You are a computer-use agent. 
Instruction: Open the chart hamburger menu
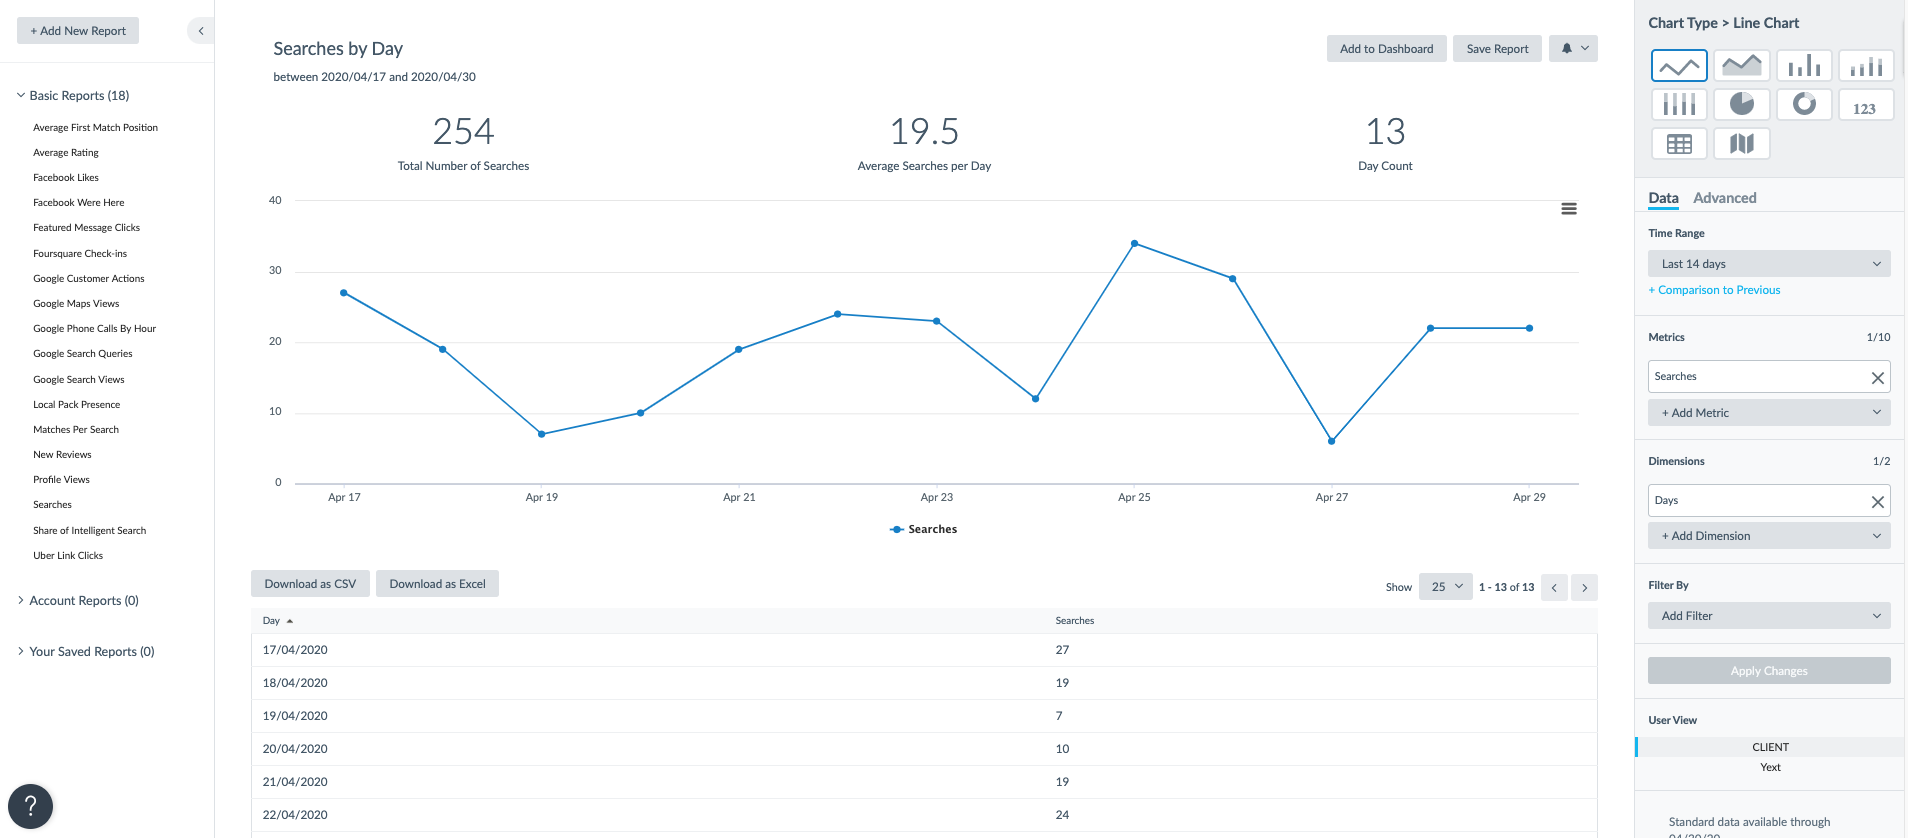coord(1569,209)
